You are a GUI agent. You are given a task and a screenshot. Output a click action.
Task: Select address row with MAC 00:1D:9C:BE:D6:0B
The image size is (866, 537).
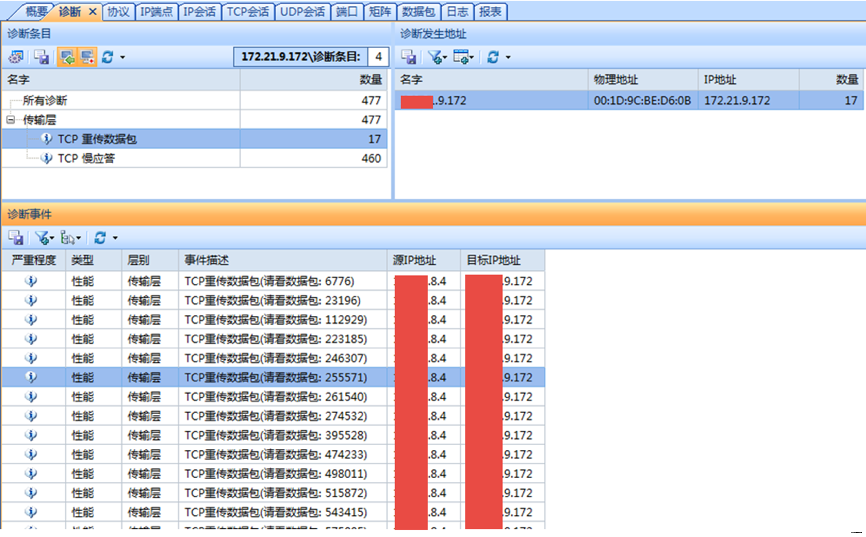pyautogui.click(x=629, y=101)
